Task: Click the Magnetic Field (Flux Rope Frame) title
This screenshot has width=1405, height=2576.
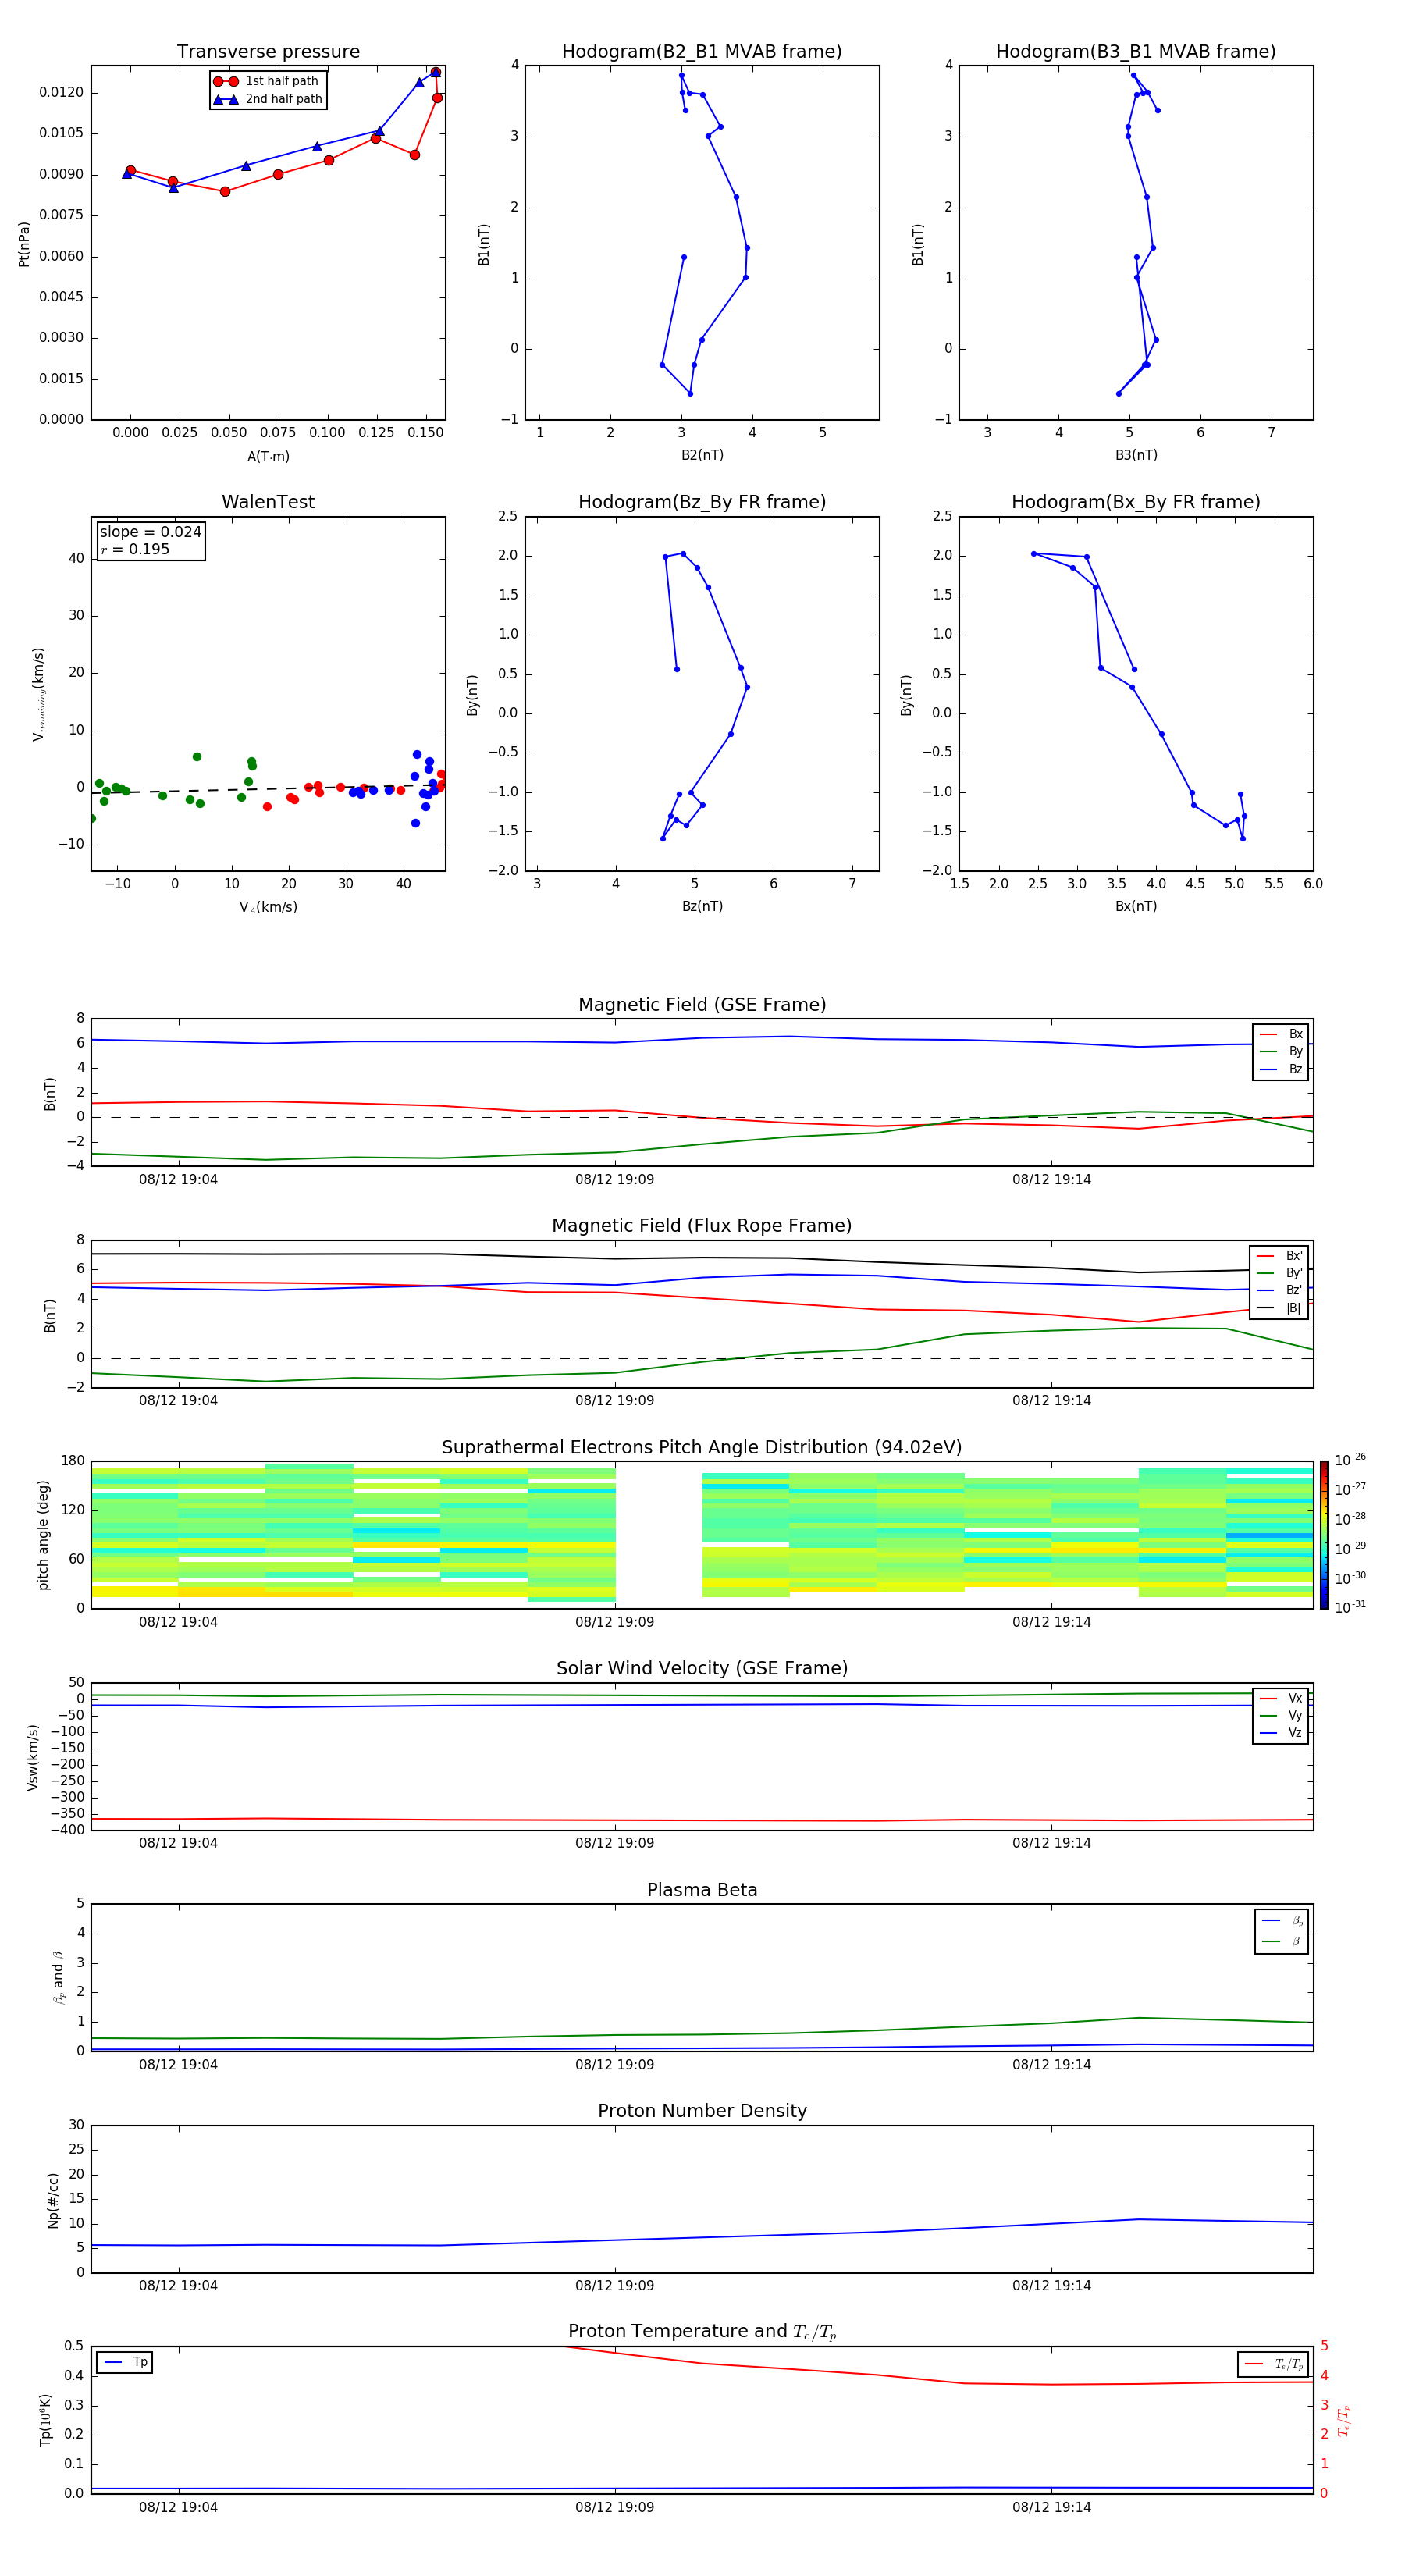Action: coord(702,1226)
